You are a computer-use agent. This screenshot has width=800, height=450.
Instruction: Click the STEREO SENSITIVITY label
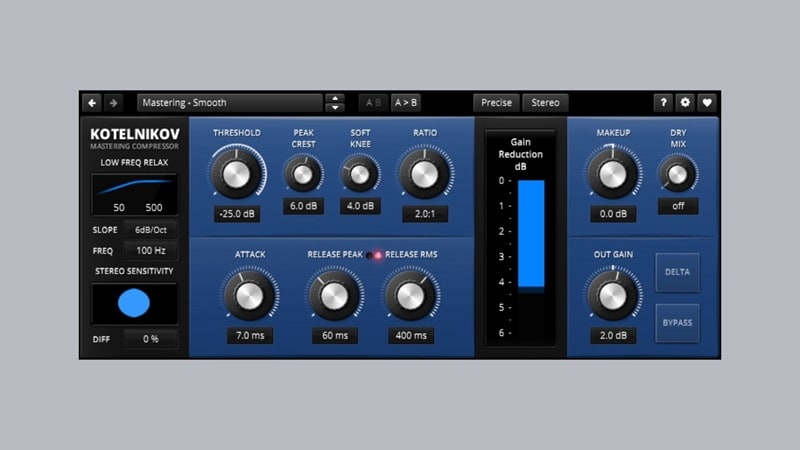[x=134, y=271]
